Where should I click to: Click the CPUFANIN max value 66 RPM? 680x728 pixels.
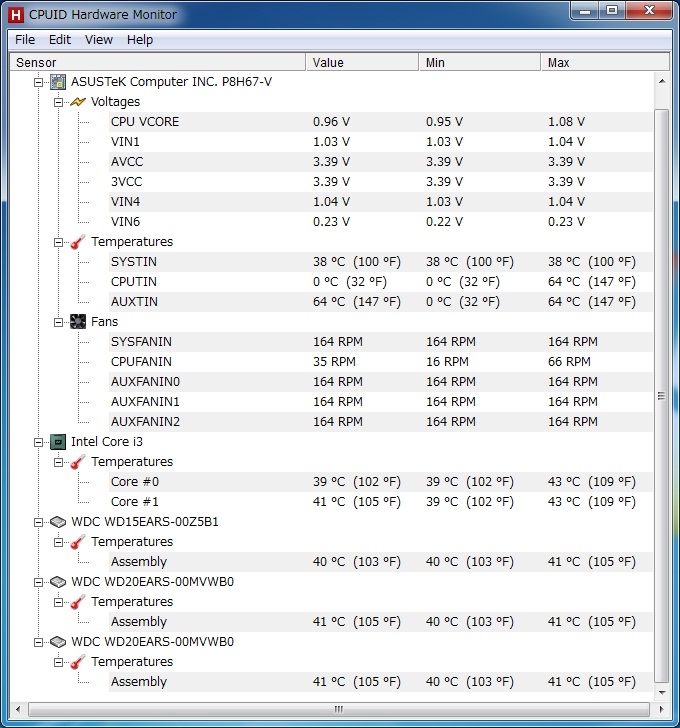pyautogui.click(x=569, y=361)
